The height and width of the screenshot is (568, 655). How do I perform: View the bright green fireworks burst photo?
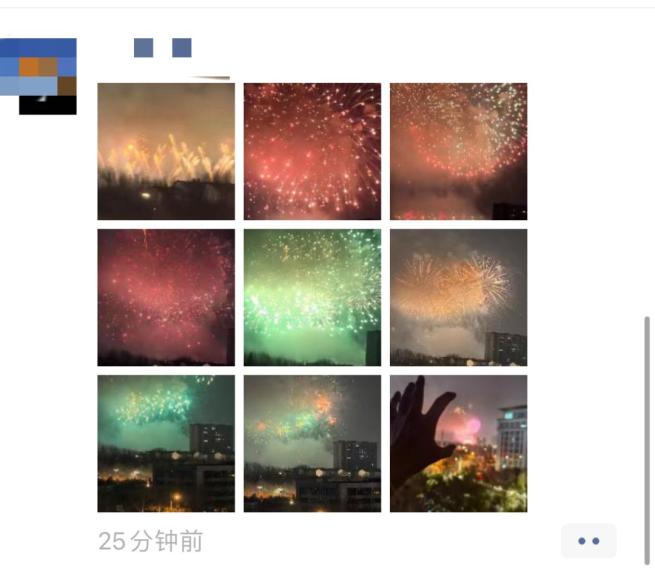point(312,297)
